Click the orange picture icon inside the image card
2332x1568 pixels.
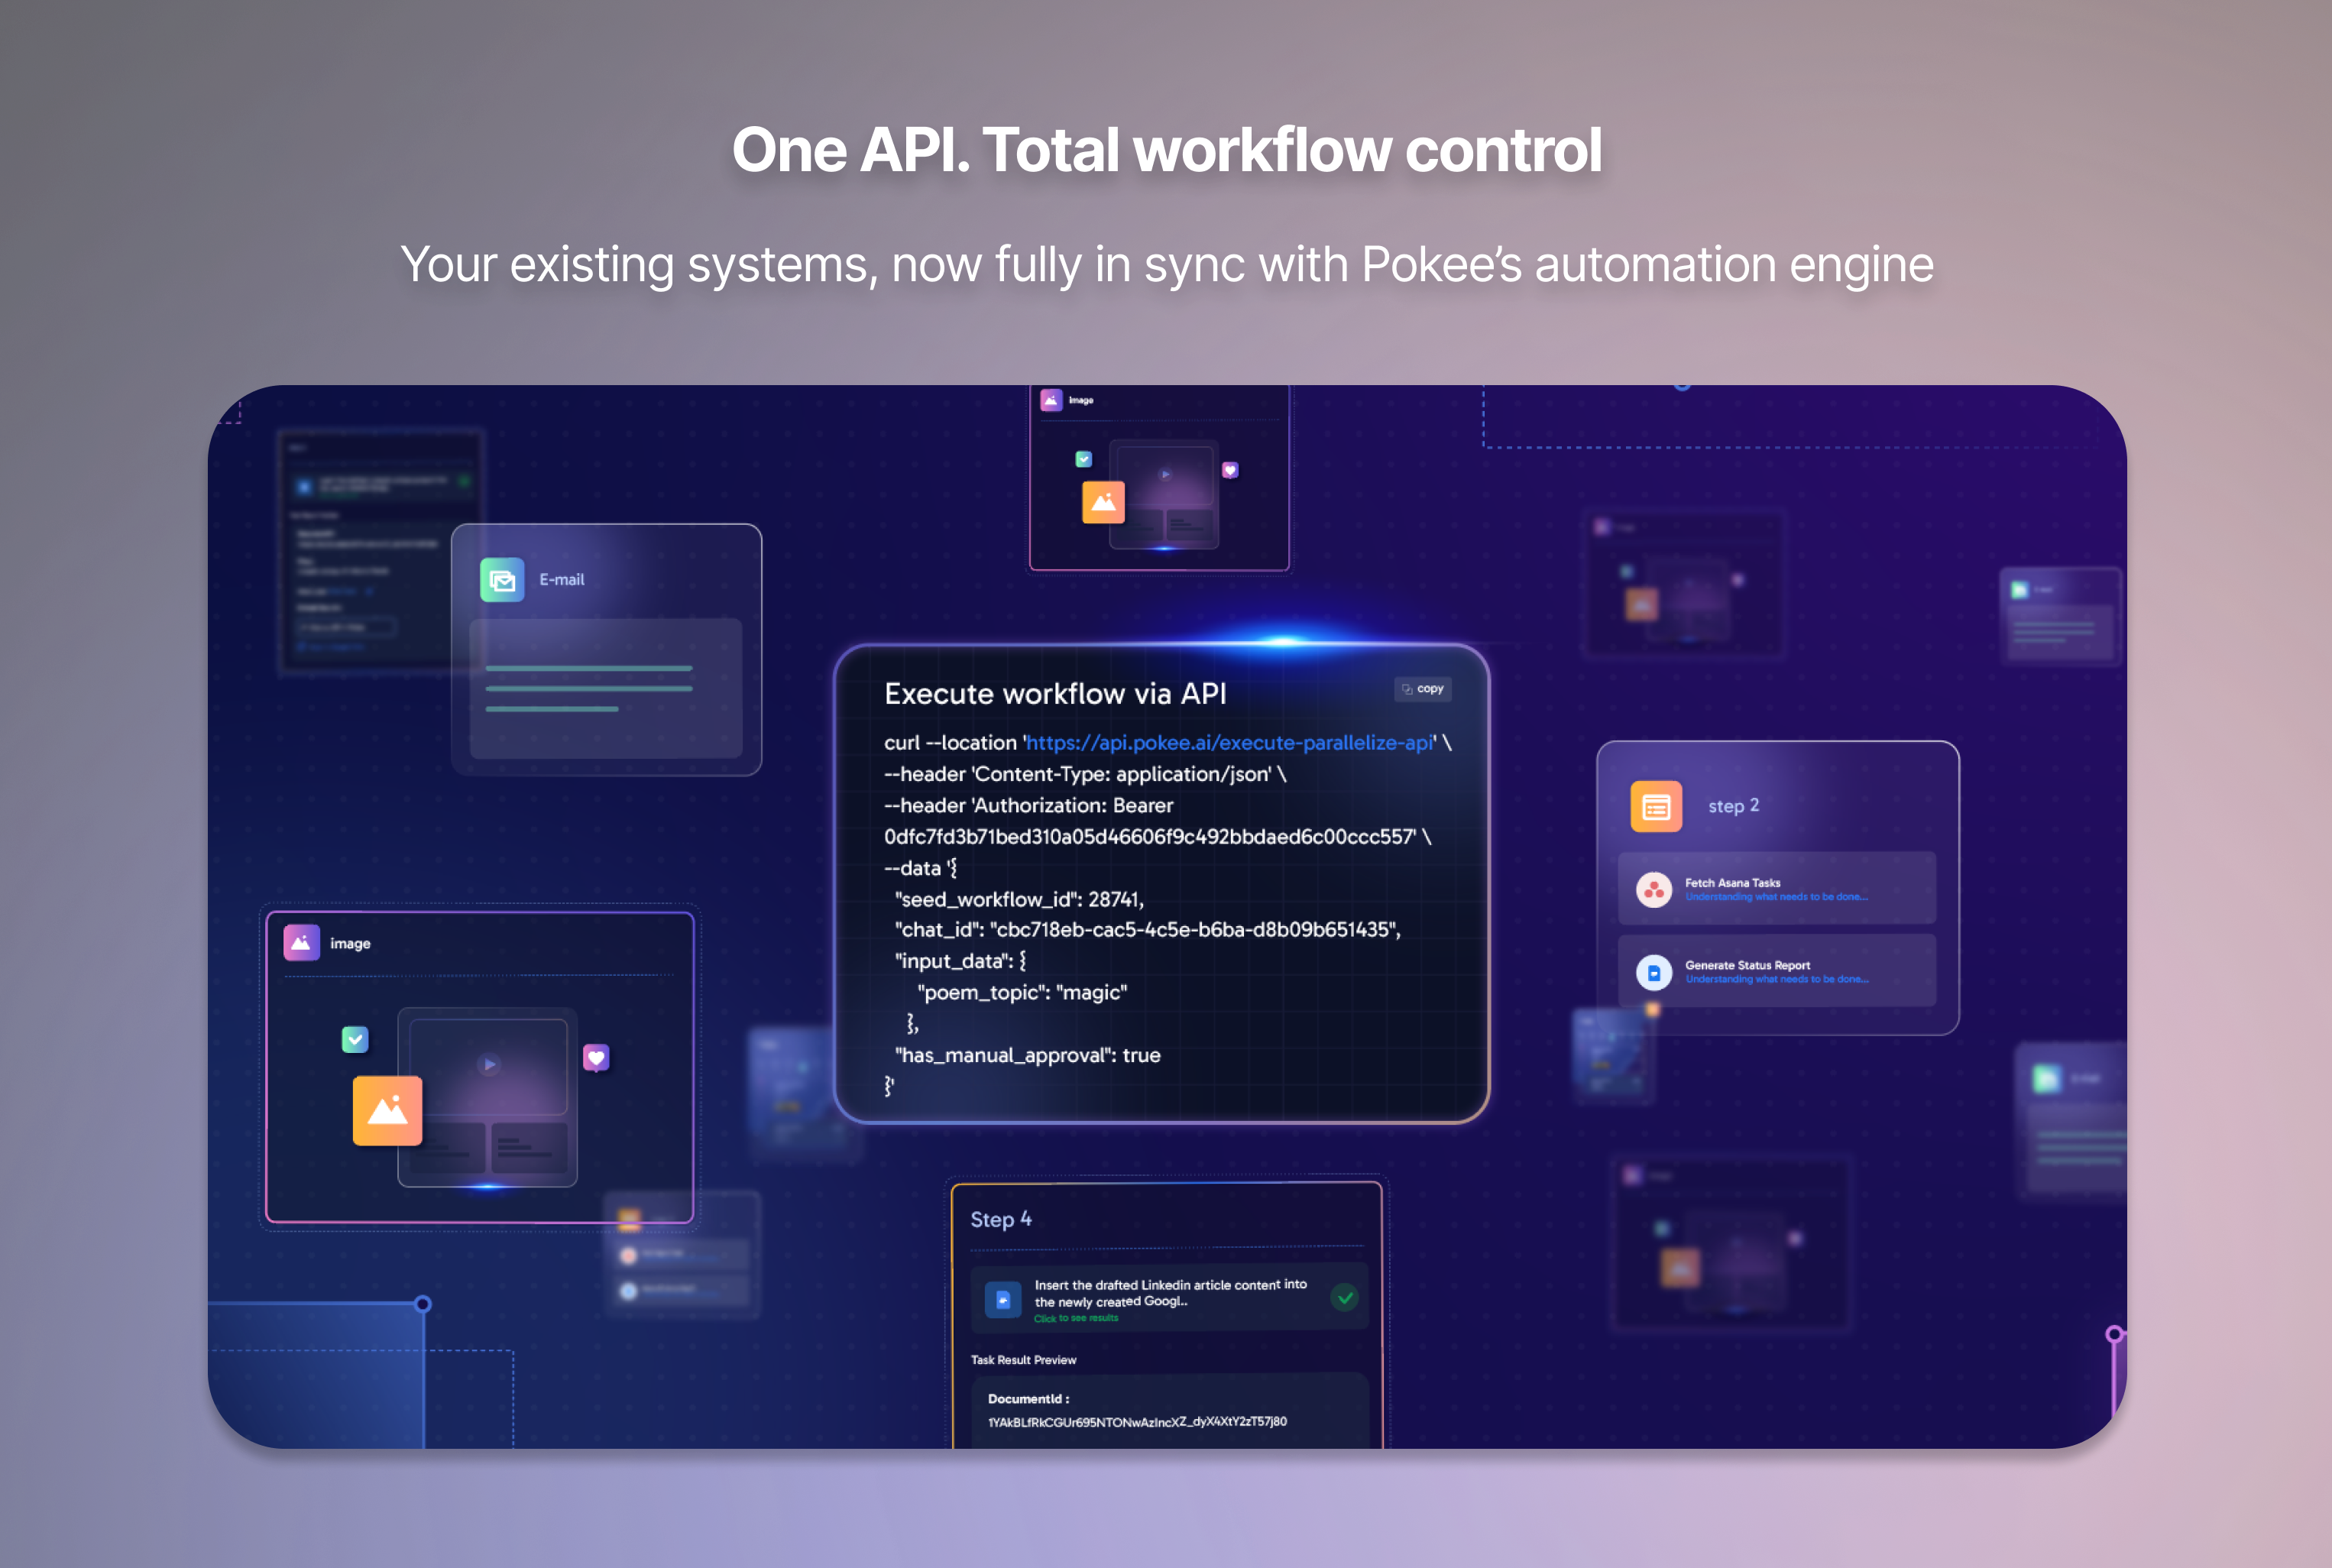point(387,1110)
